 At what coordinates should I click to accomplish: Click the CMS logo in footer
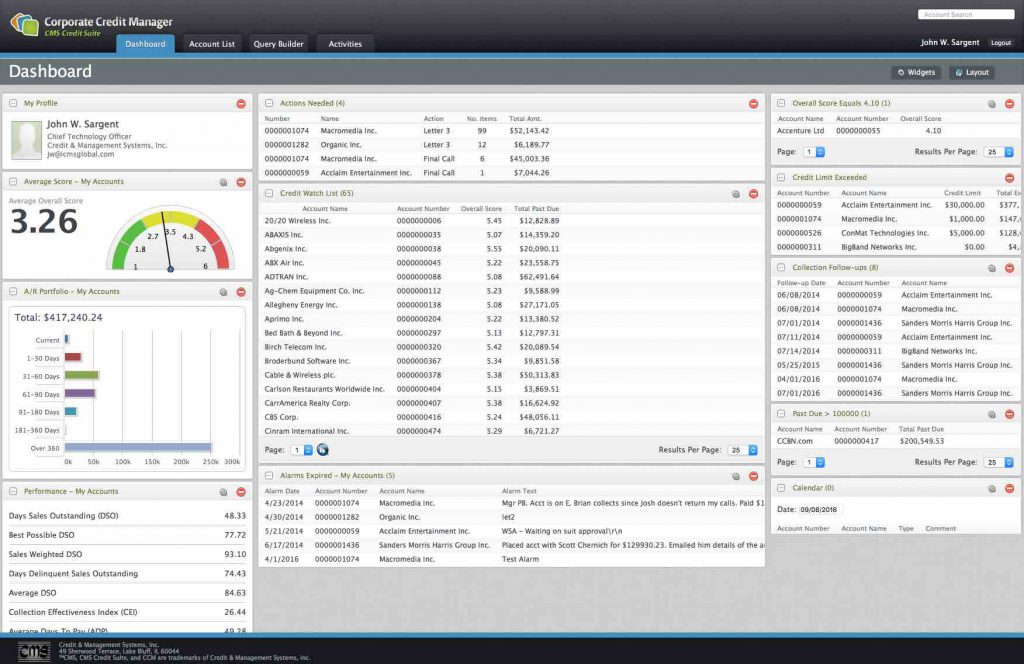(33, 651)
